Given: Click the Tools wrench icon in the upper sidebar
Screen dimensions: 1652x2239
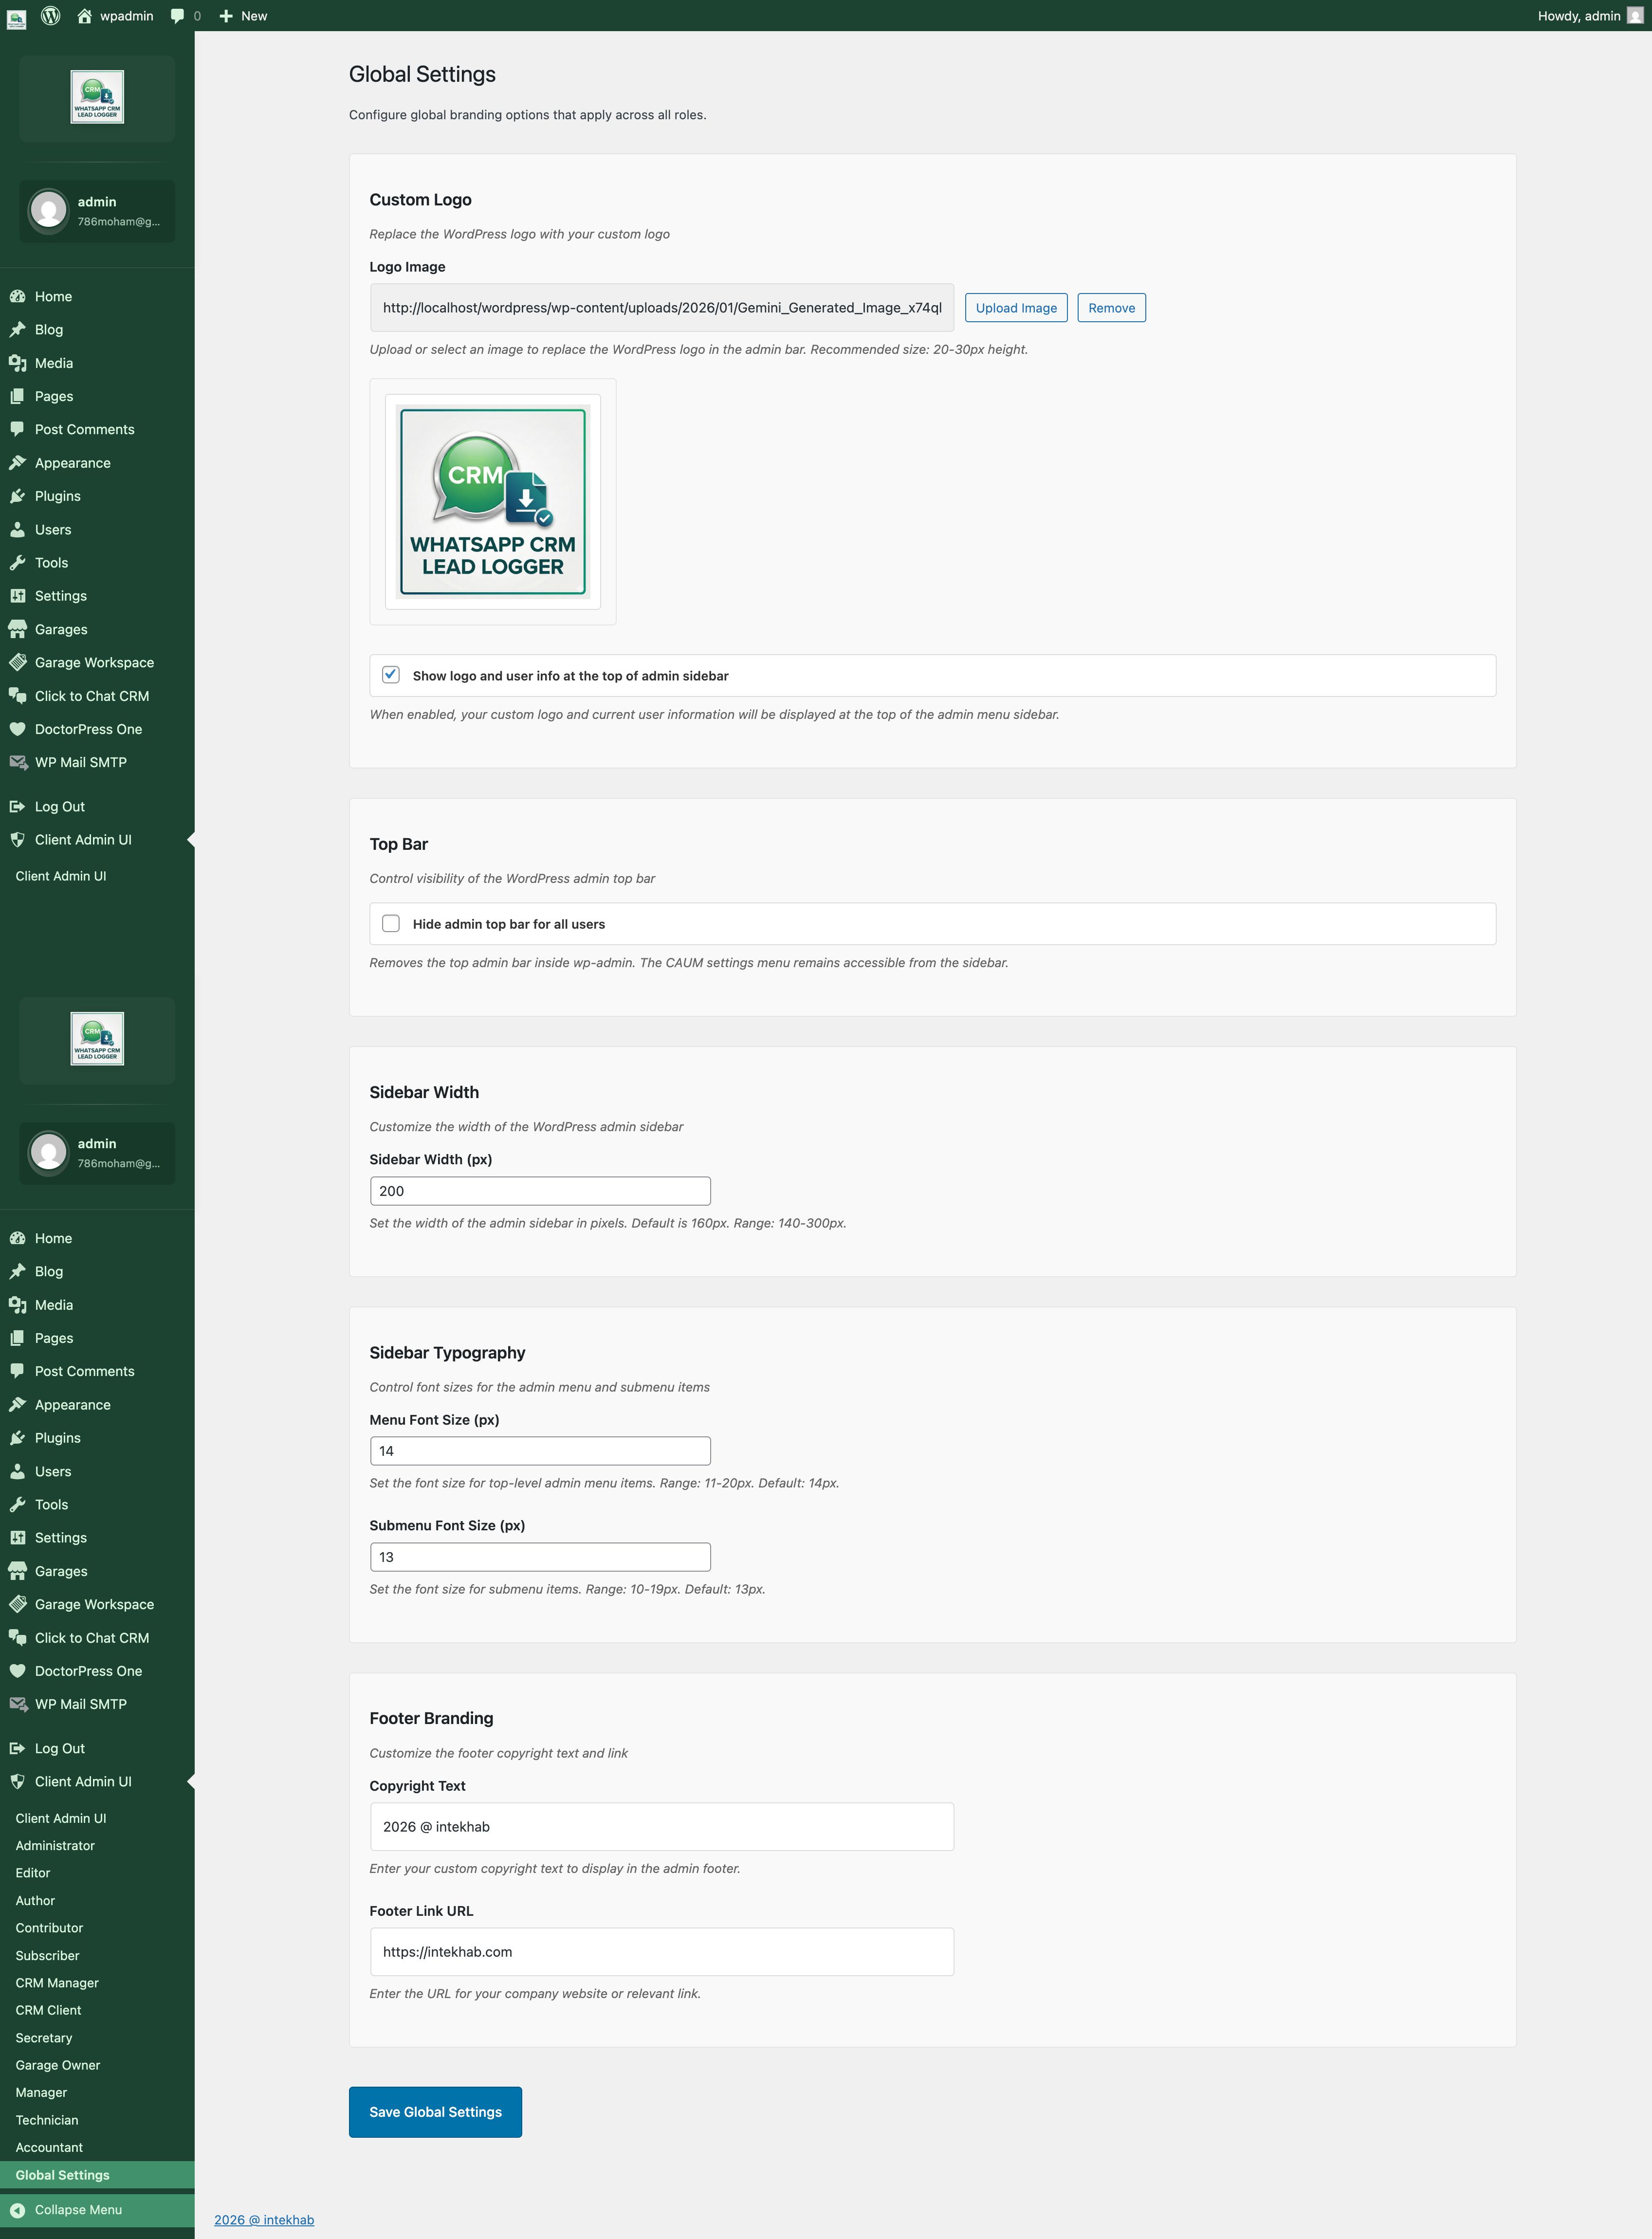Looking at the screenshot, I should 17,563.
